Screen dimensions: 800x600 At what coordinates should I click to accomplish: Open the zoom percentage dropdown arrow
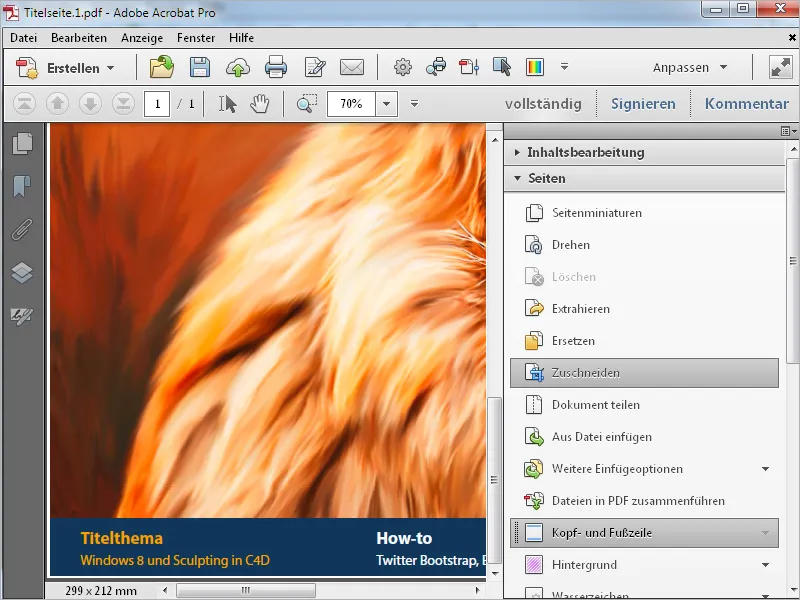[x=387, y=104]
